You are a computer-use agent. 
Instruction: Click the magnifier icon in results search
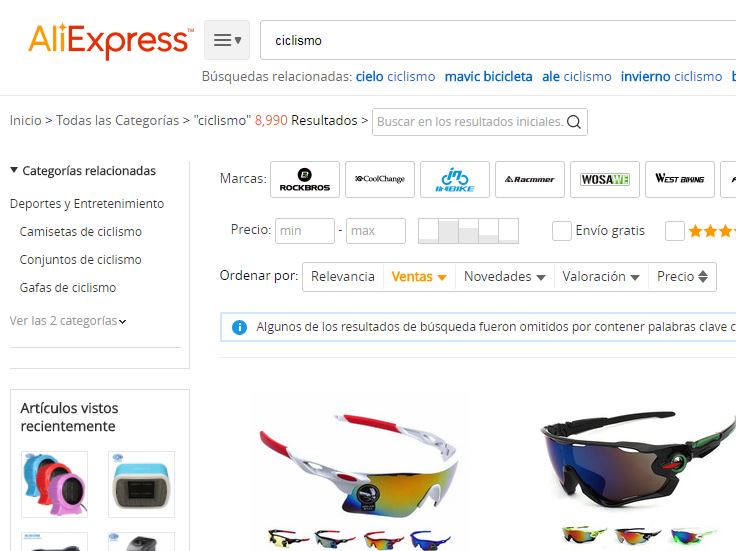(x=574, y=122)
